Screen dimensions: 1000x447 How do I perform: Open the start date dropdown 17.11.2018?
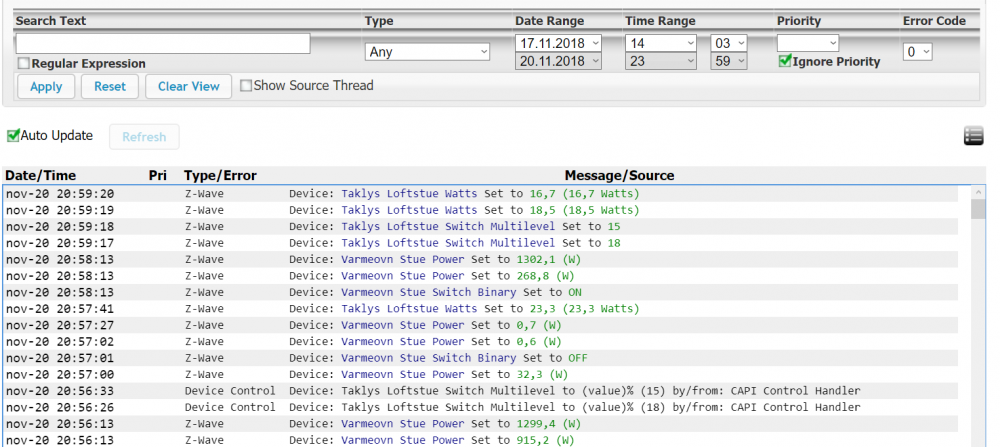(x=558, y=43)
